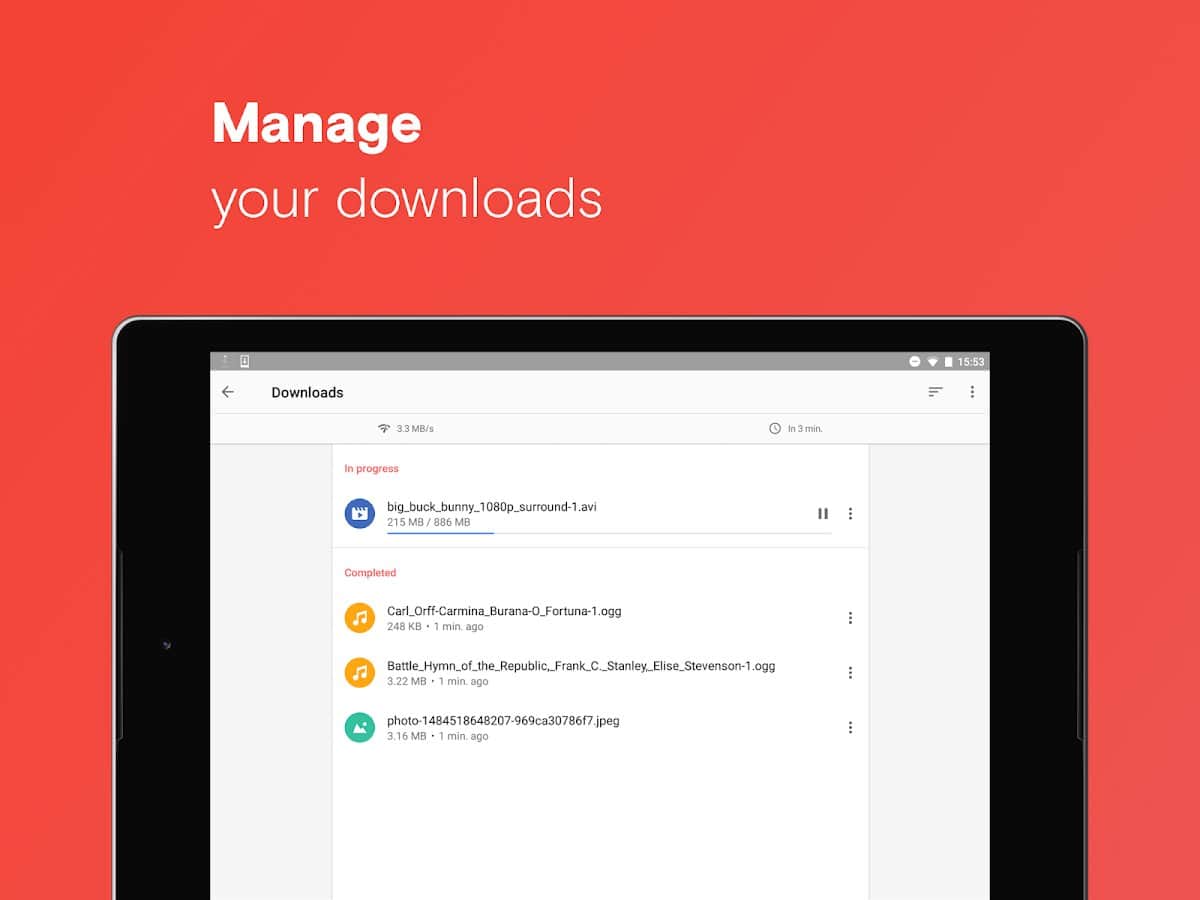Open Carl_Orff-Carmina_Burana-O_Fortuna-1.ogg file
The image size is (1200, 900).
(504, 611)
